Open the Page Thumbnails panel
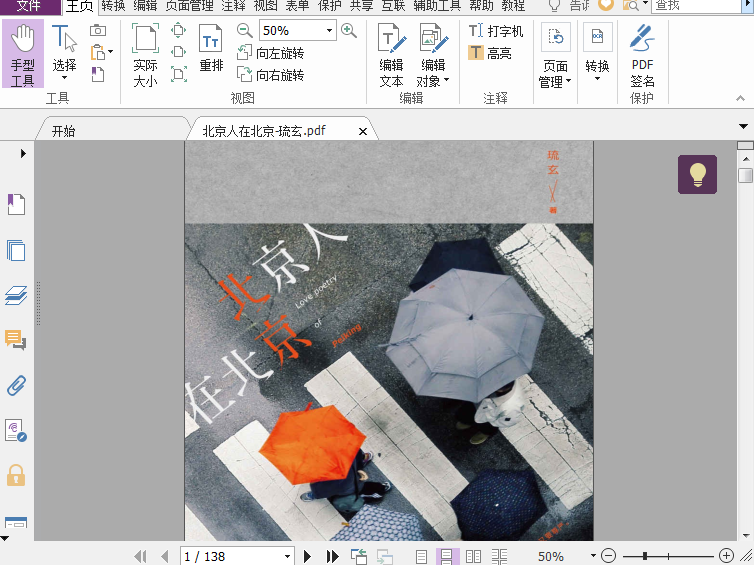The image size is (754, 565). (16, 250)
